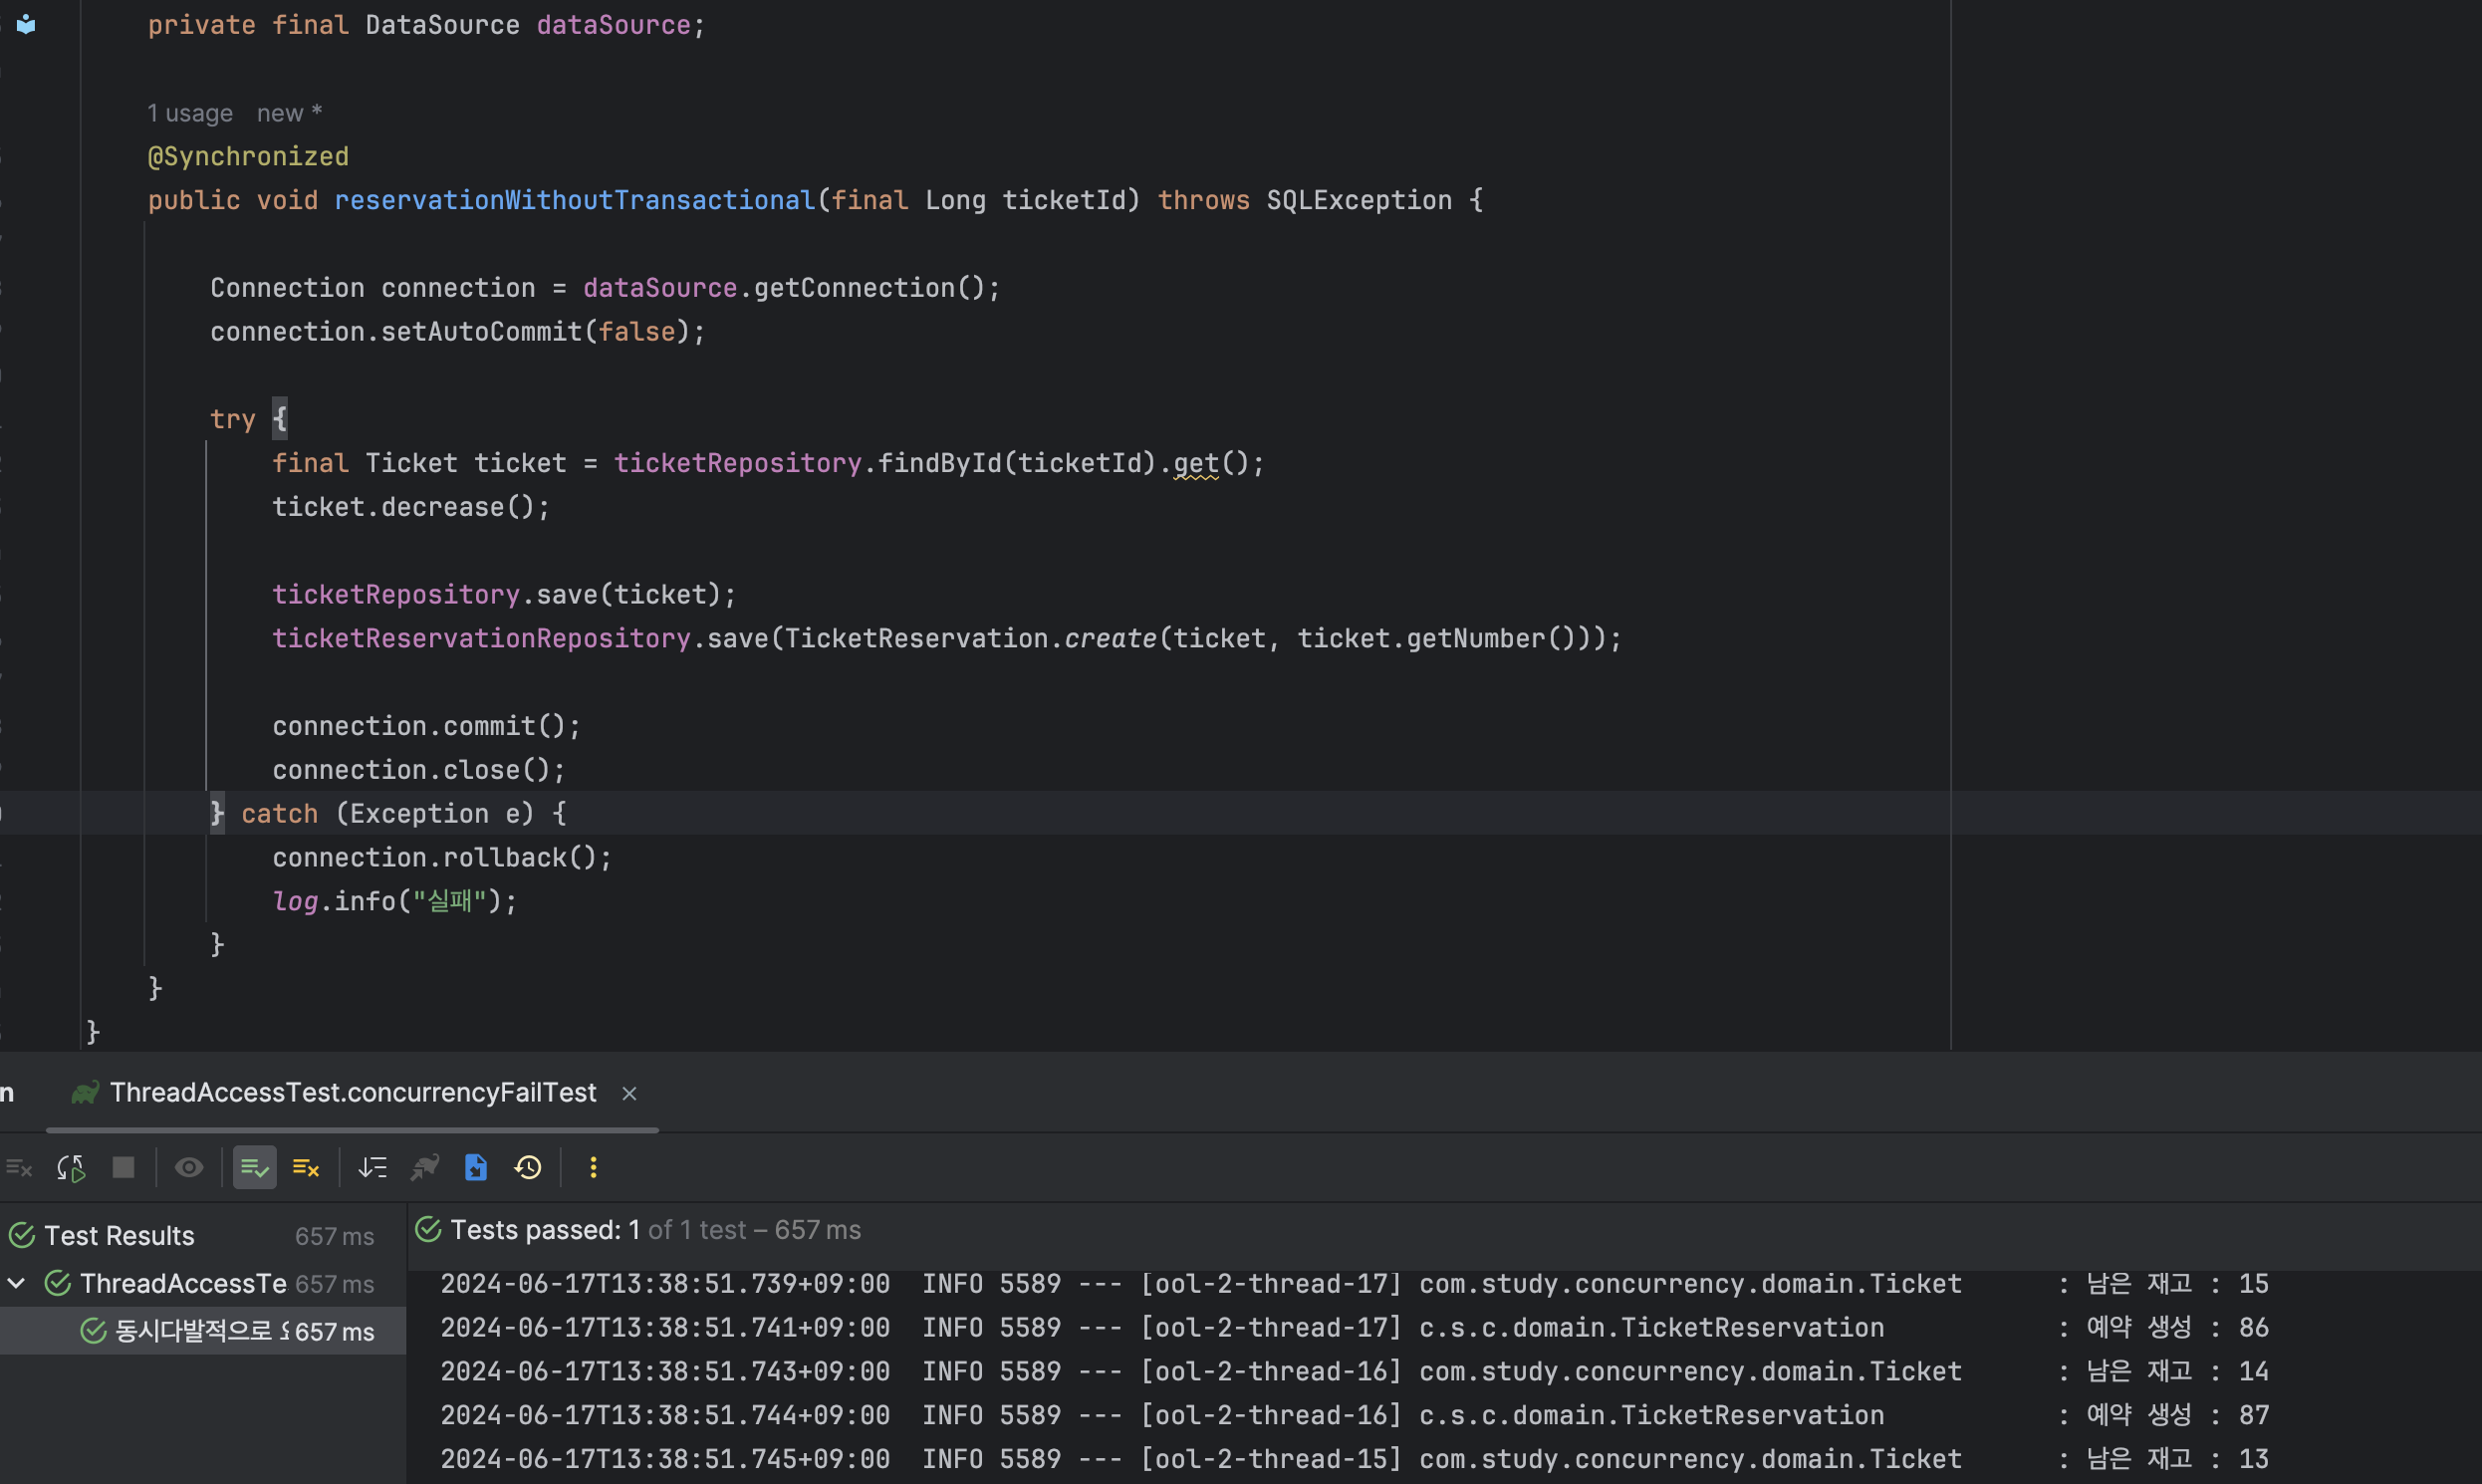Toggle Show Ignored tests filter
This screenshot has height=1484, width=2482.
click(x=306, y=1168)
